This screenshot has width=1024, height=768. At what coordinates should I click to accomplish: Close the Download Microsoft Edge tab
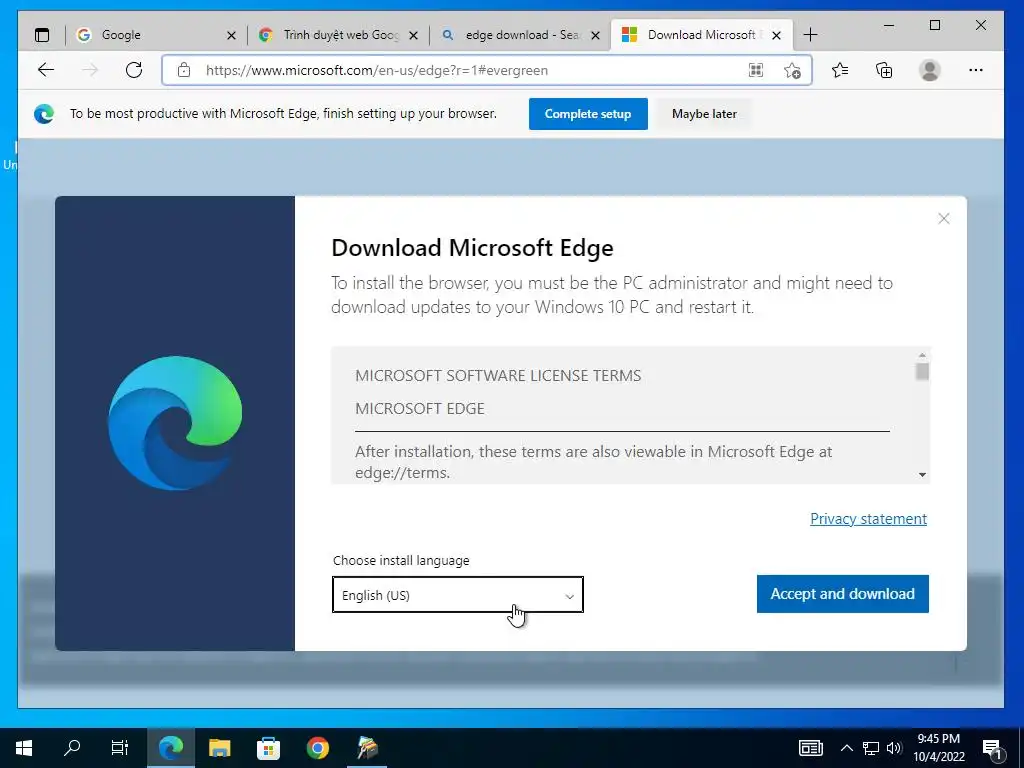(776, 35)
